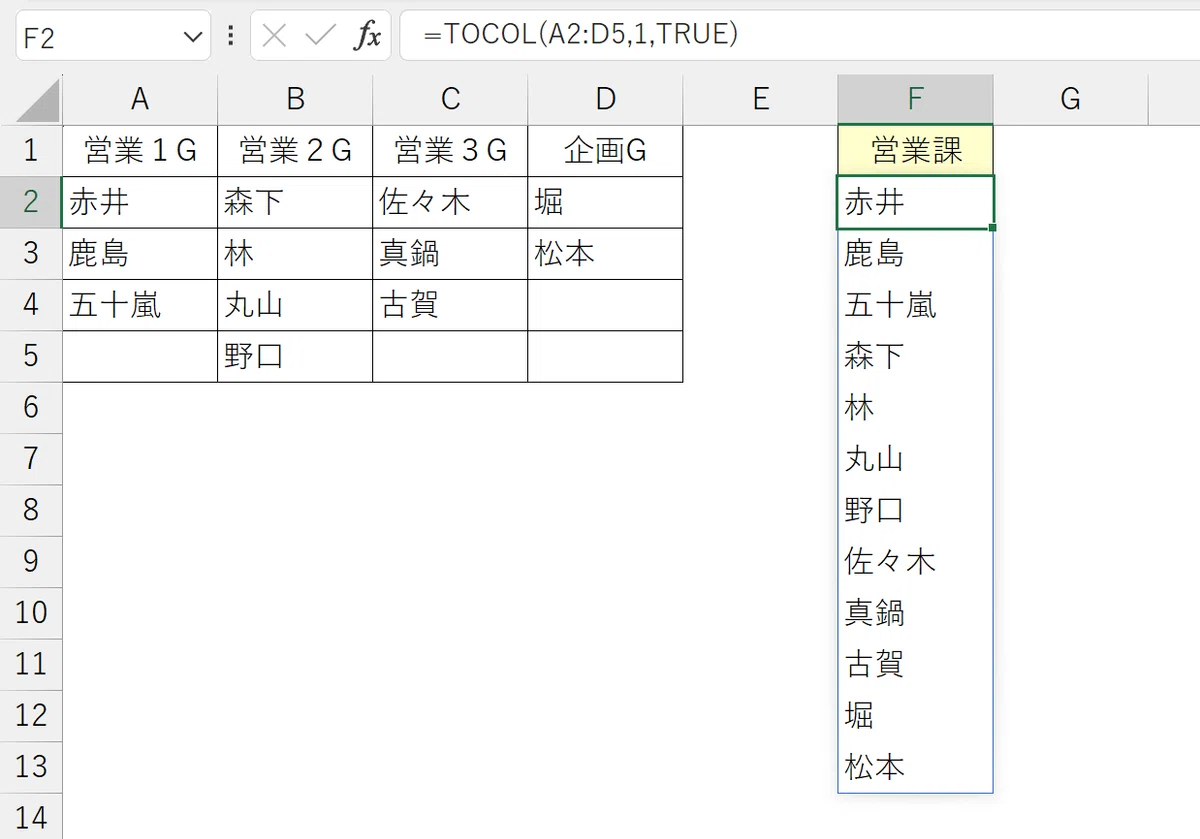The image size is (1200, 839).
Task: Click 鹿島 in column F
Action: pyautogui.click(x=915, y=254)
